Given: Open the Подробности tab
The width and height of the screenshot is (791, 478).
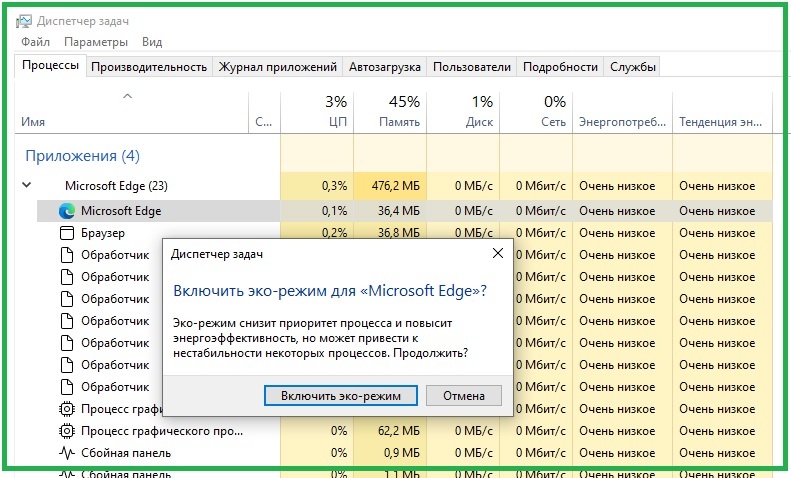Looking at the screenshot, I should [x=560, y=67].
